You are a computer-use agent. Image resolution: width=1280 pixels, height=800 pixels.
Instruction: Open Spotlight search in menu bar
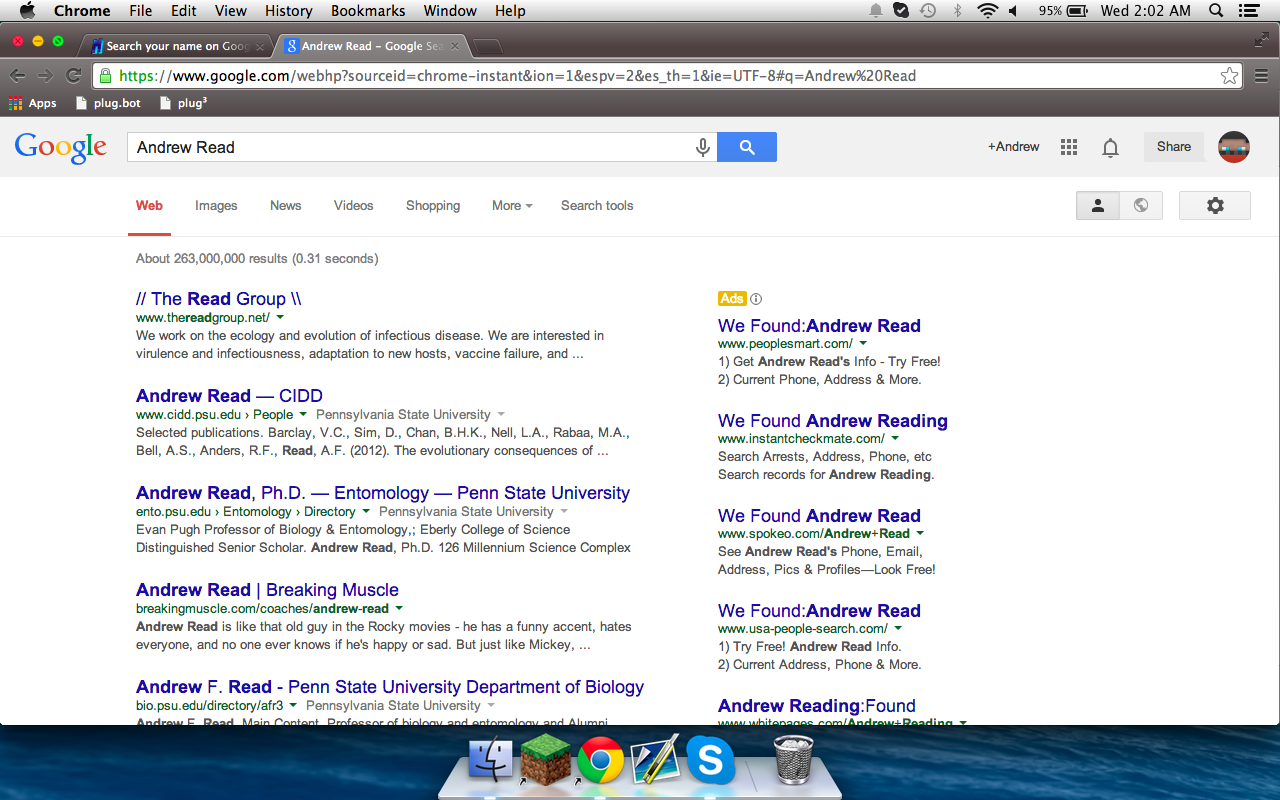coord(1216,11)
